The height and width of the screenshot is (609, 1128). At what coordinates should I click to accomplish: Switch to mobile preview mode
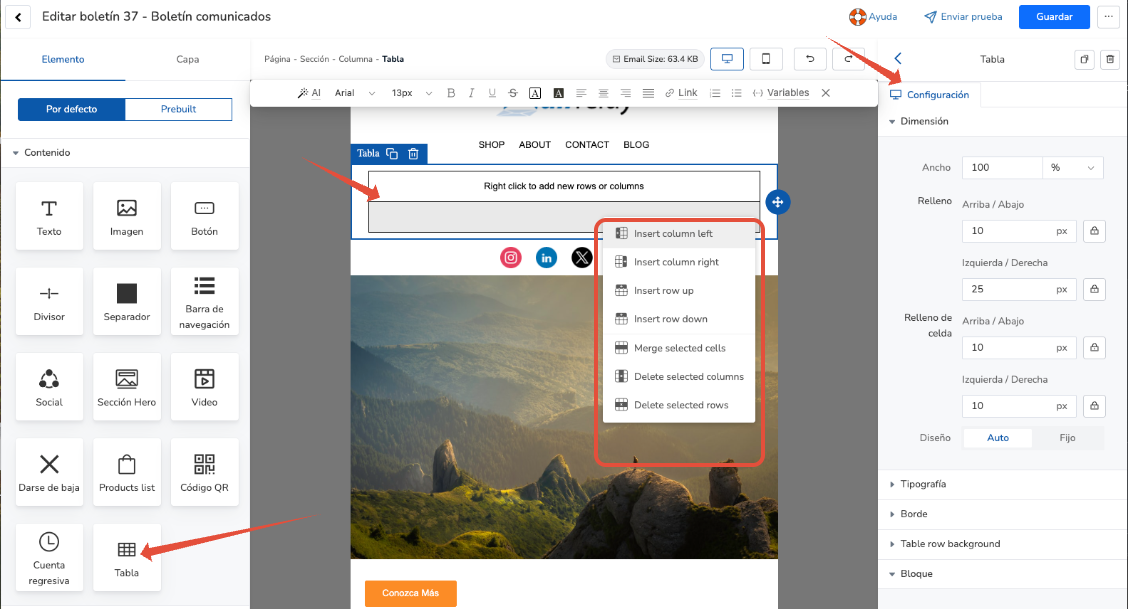766,59
